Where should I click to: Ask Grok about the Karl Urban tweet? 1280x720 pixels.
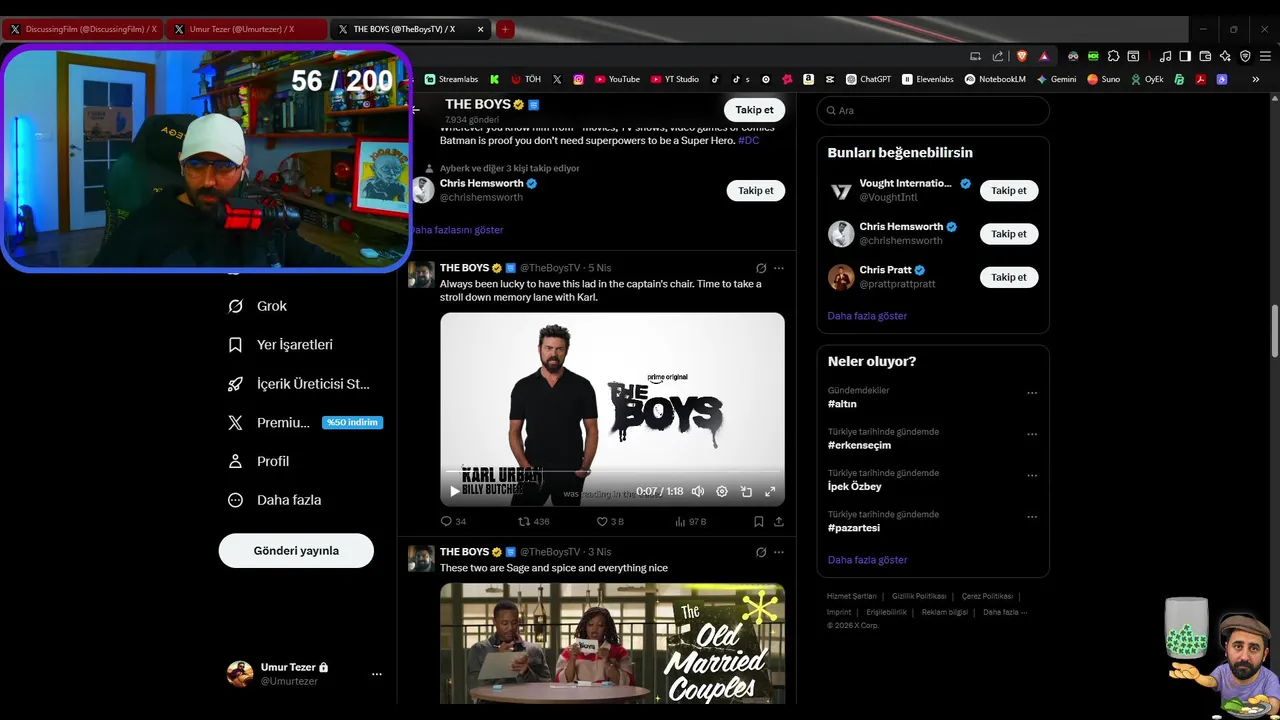(761, 268)
